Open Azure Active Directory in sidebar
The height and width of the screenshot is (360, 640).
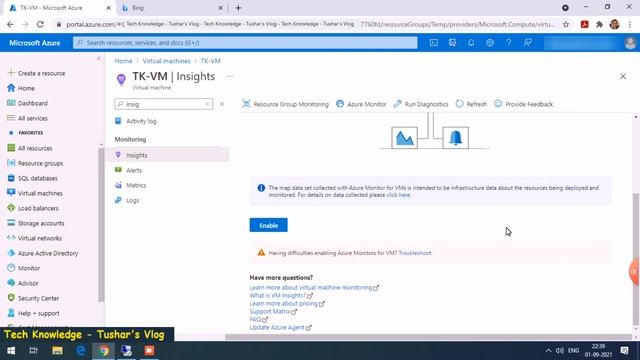[42, 253]
